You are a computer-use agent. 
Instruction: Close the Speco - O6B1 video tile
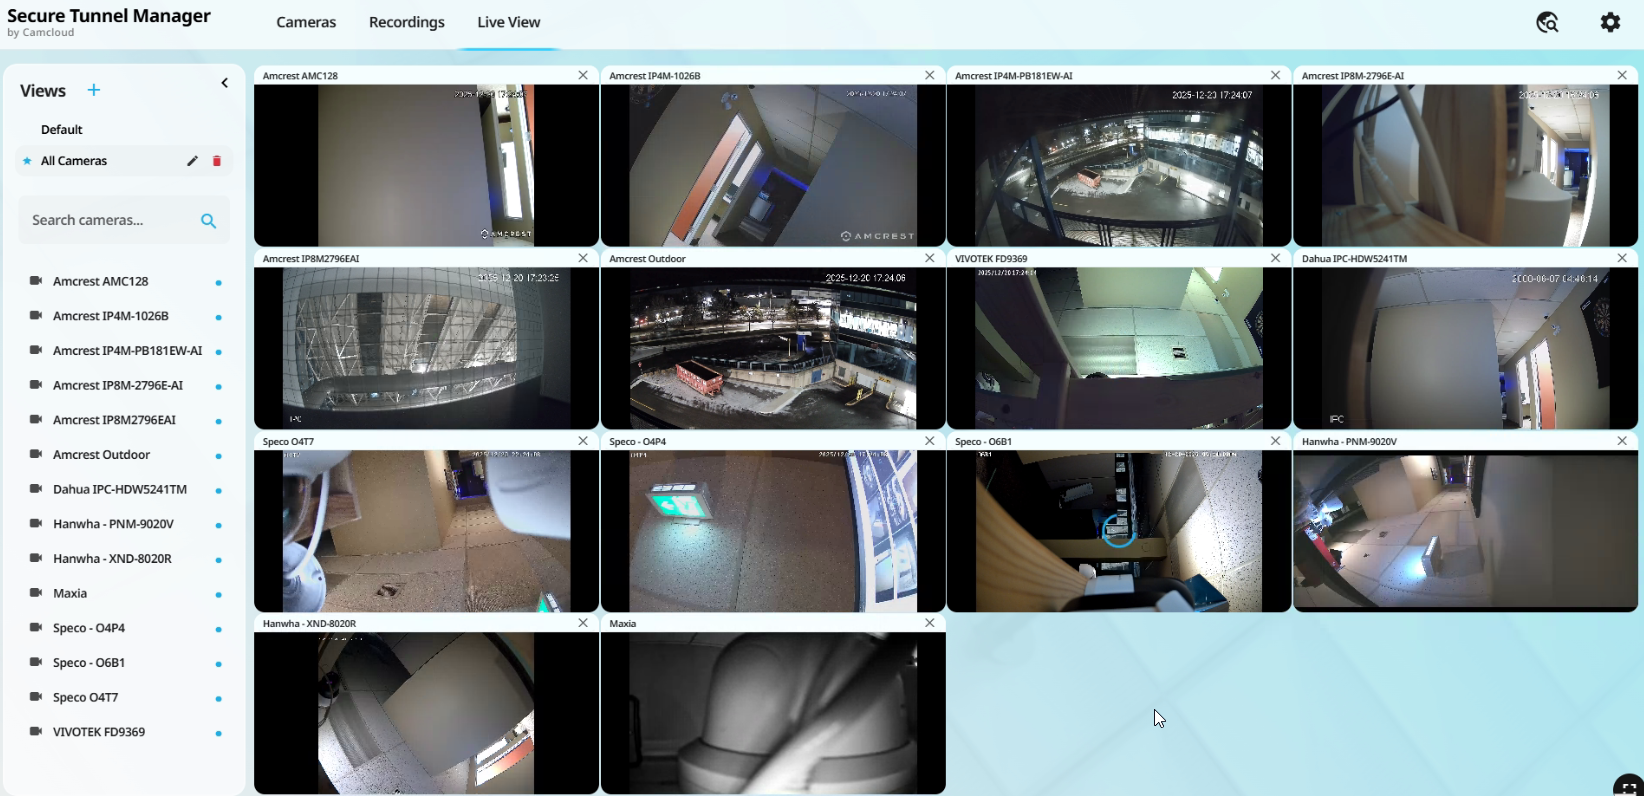(1276, 441)
